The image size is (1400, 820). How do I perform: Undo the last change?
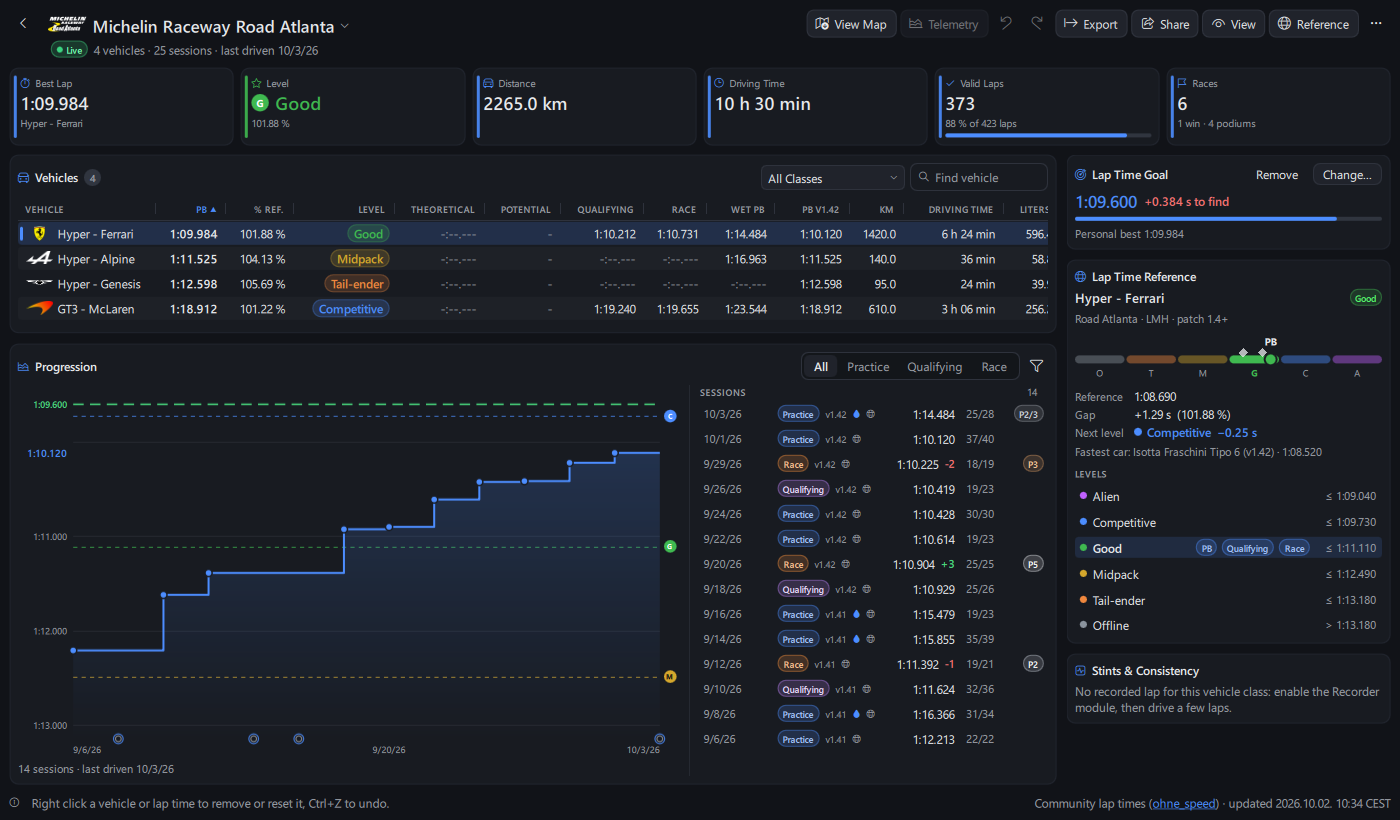click(x=1006, y=24)
